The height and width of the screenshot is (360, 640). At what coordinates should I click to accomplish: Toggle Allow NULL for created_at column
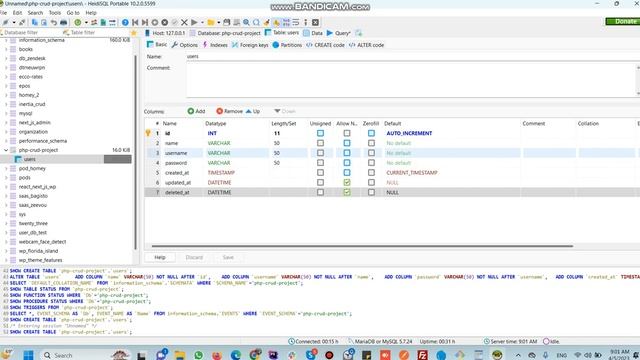point(347,173)
